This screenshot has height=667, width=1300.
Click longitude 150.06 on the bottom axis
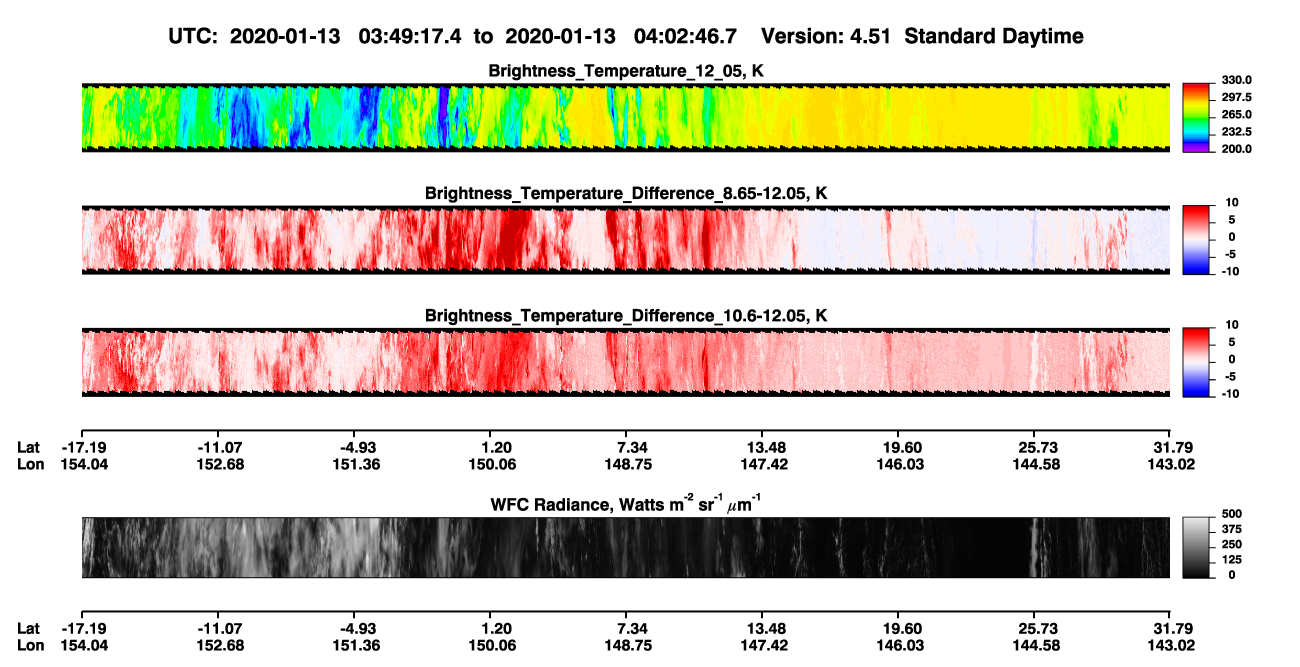[x=491, y=645]
